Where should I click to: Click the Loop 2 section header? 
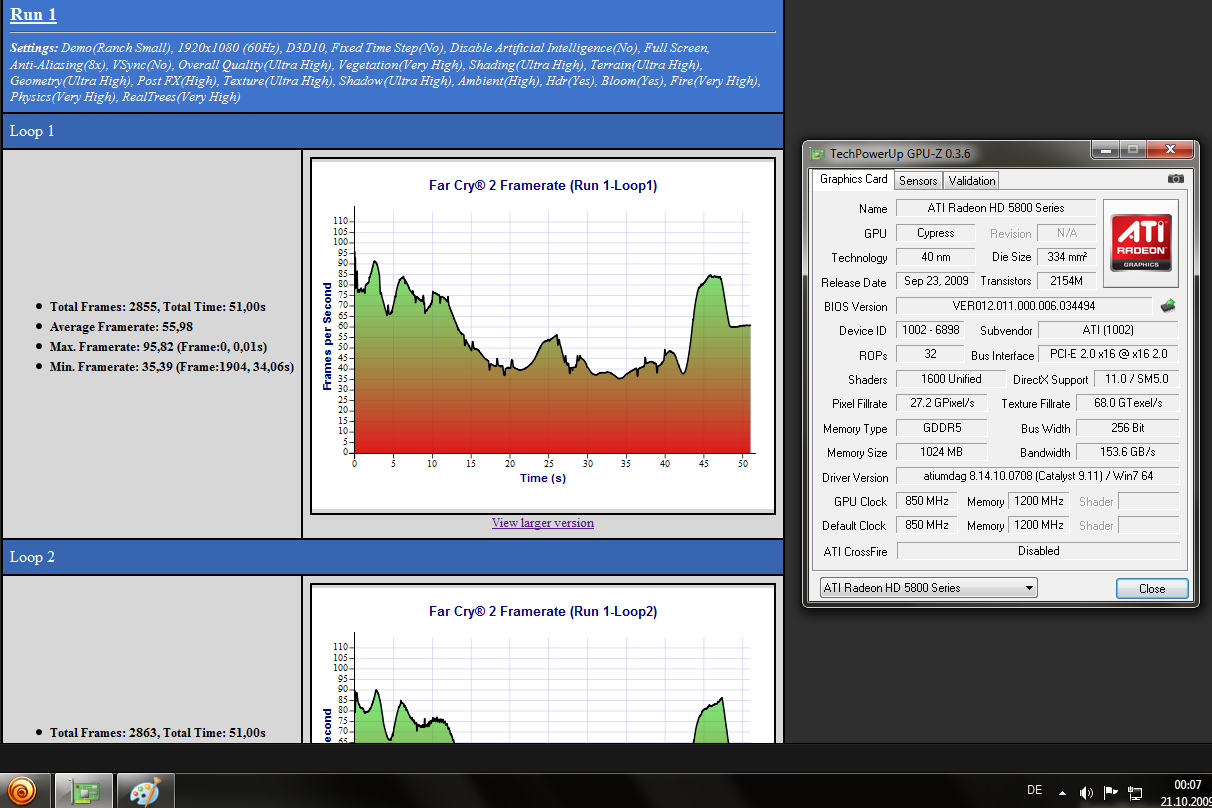tap(392, 557)
